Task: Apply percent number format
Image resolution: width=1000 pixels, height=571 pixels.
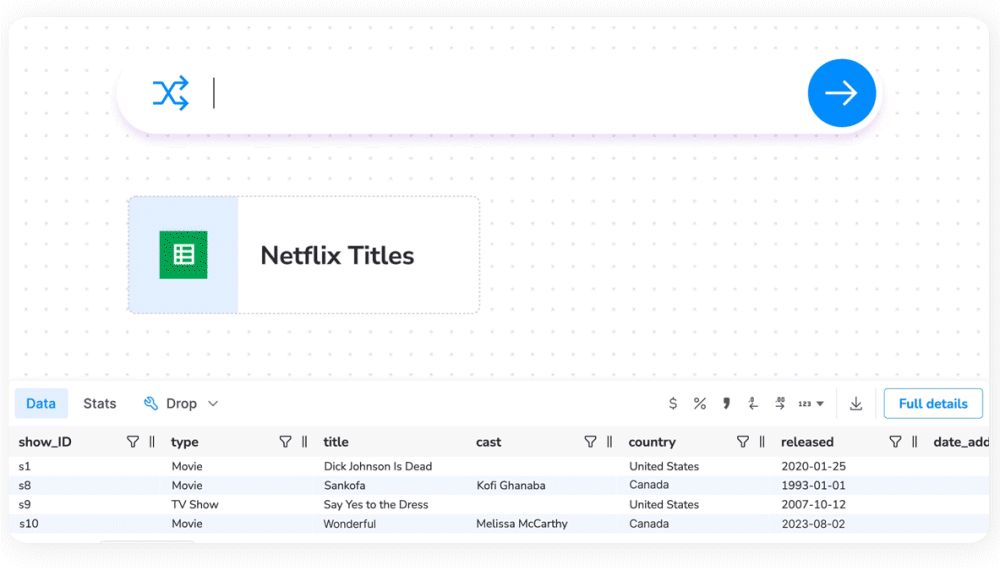Action: tap(700, 403)
